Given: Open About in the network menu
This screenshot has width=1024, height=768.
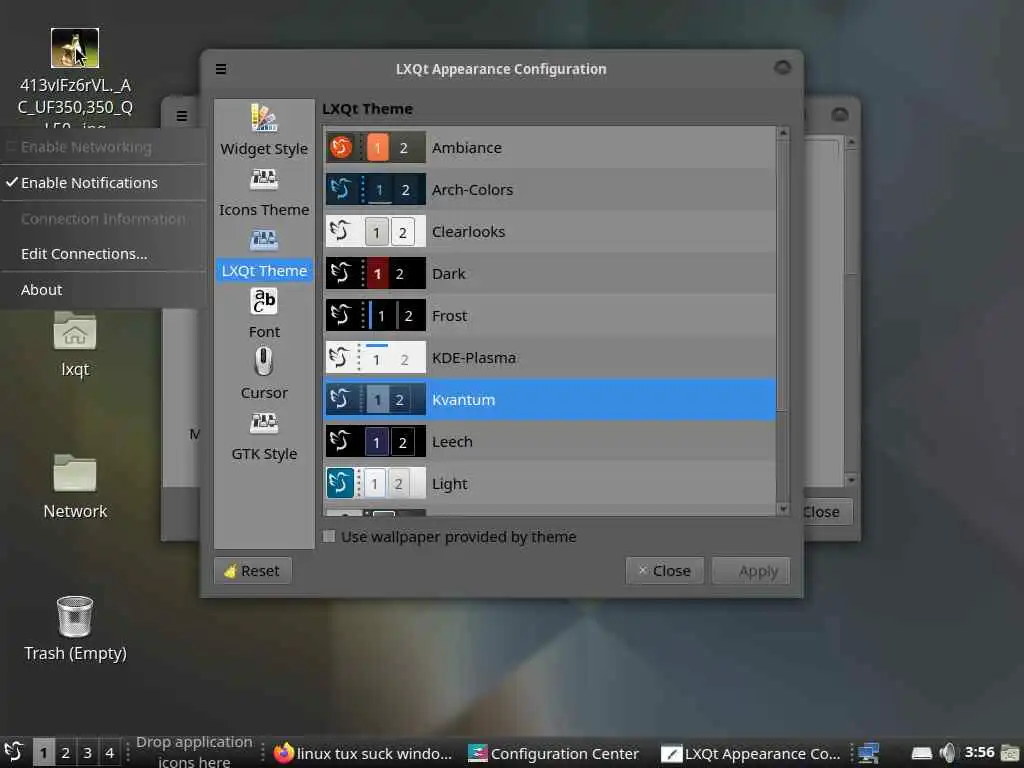Looking at the screenshot, I should 103,290.
